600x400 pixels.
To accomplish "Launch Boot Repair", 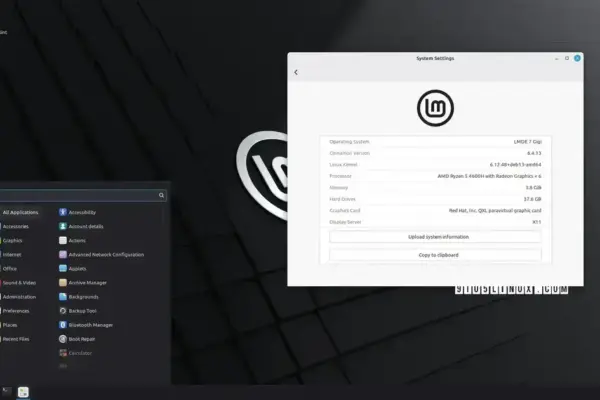I will 77,339.
